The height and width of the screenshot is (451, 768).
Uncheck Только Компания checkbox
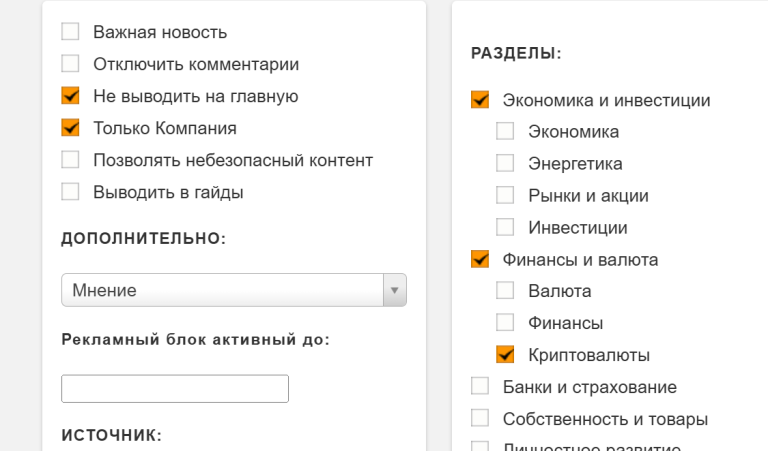click(70, 127)
